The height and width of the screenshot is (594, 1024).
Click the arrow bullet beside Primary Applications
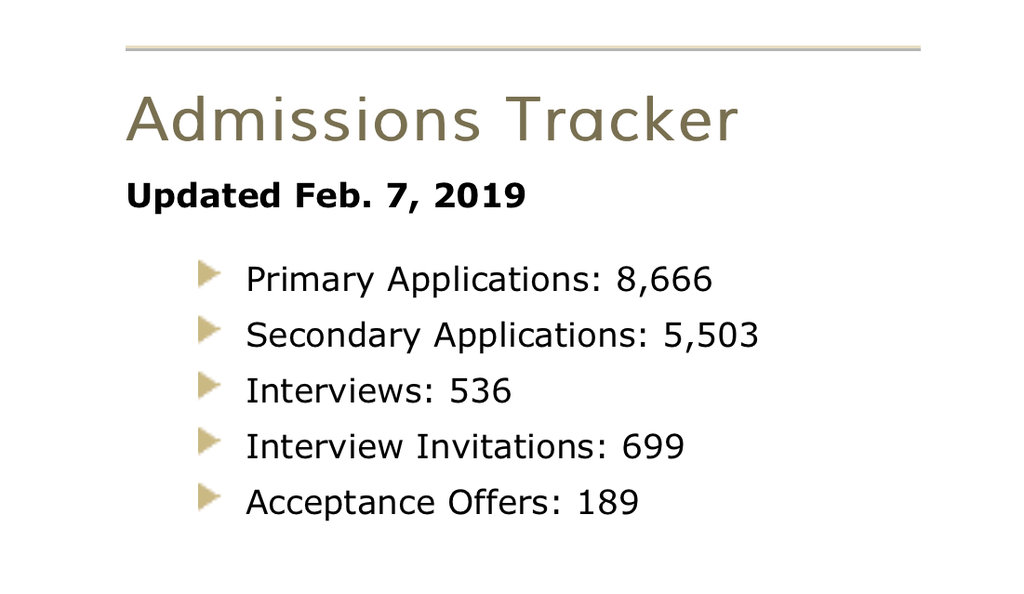click(x=208, y=273)
